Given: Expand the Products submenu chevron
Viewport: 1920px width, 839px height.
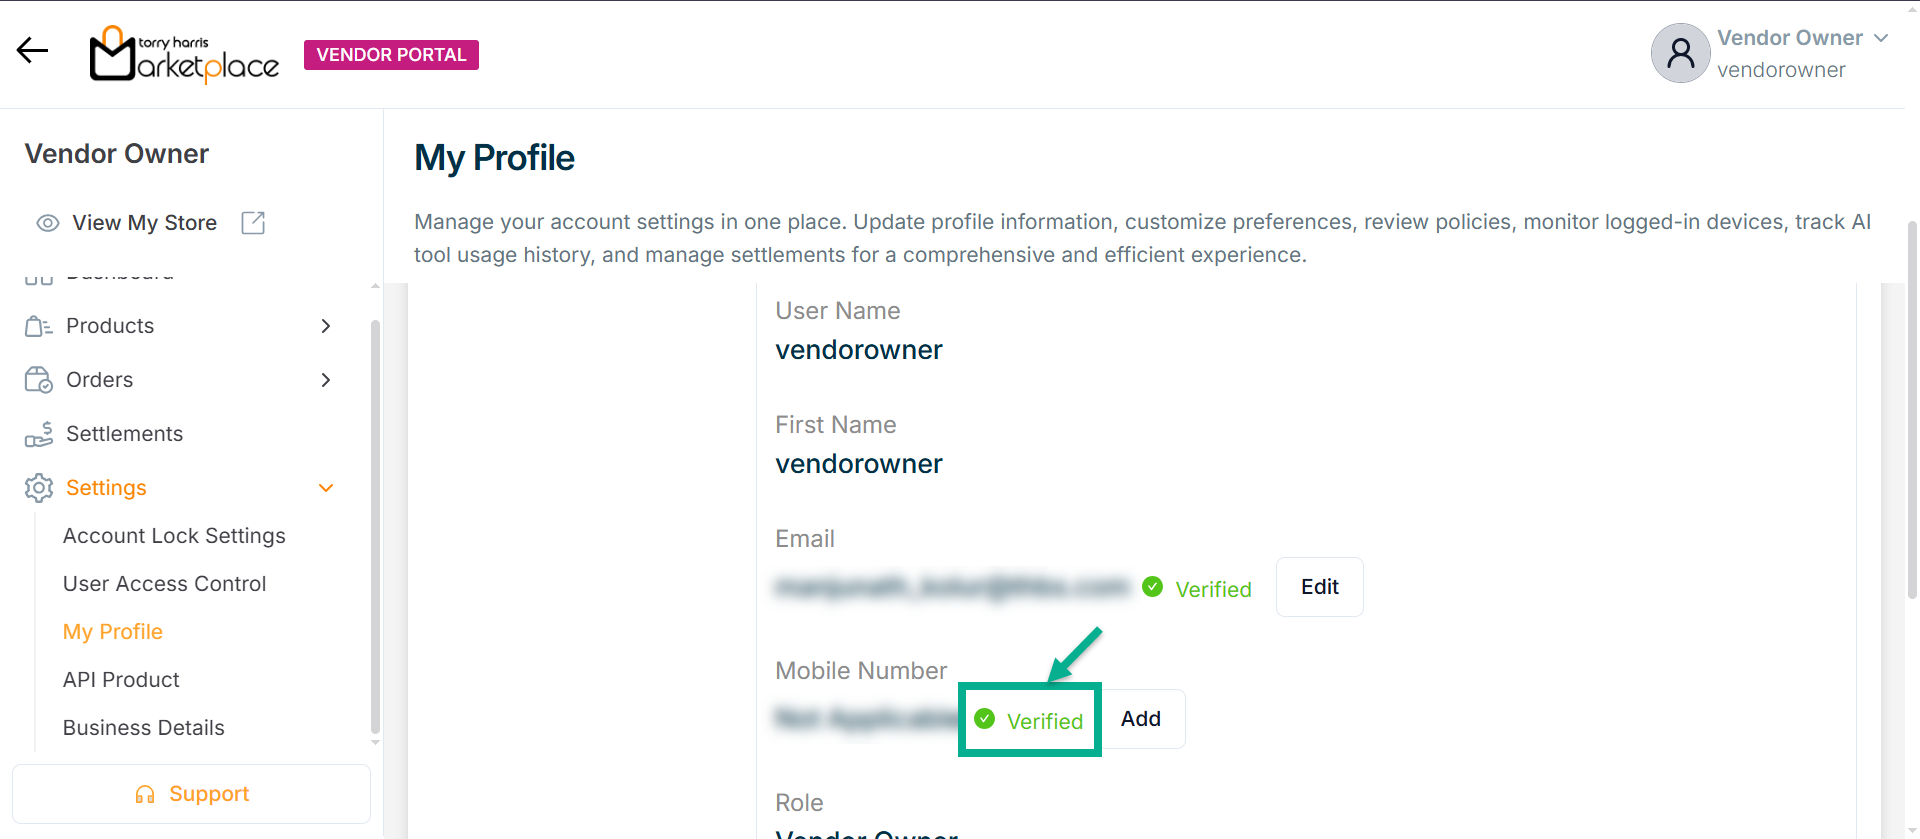Looking at the screenshot, I should (326, 326).
